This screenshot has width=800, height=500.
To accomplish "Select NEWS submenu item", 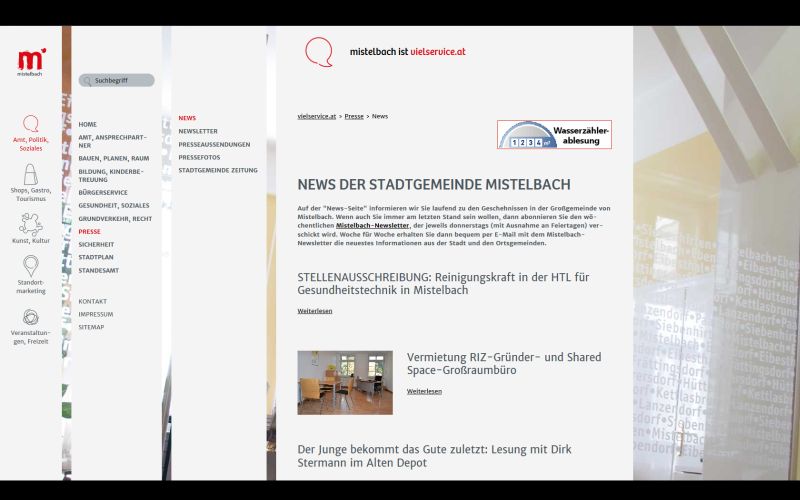I will [x=187, y=118].
